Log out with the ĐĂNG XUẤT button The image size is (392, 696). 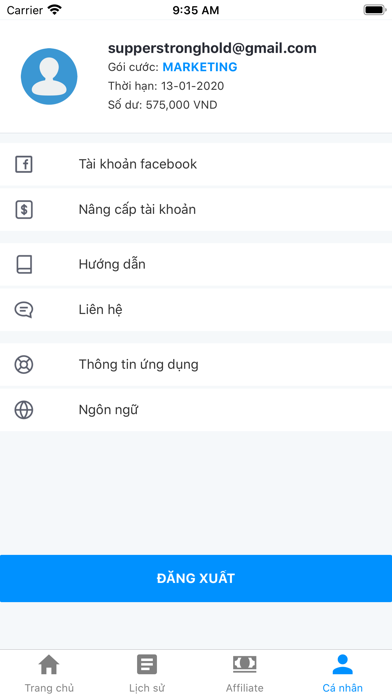pyautogui.click(x=196, y=578)
